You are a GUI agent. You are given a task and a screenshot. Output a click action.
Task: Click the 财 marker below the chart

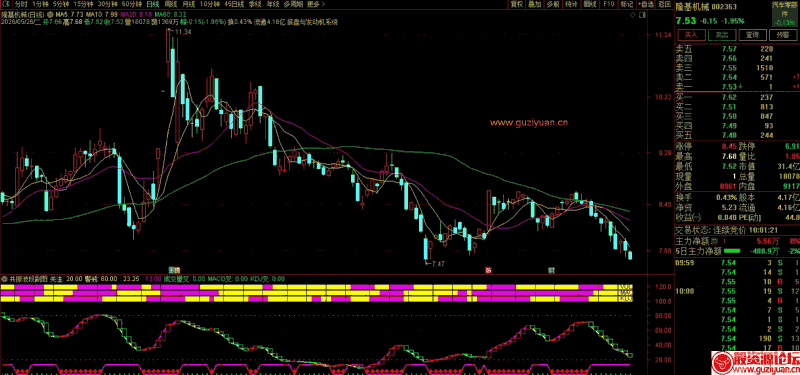(x=551, y=269)
